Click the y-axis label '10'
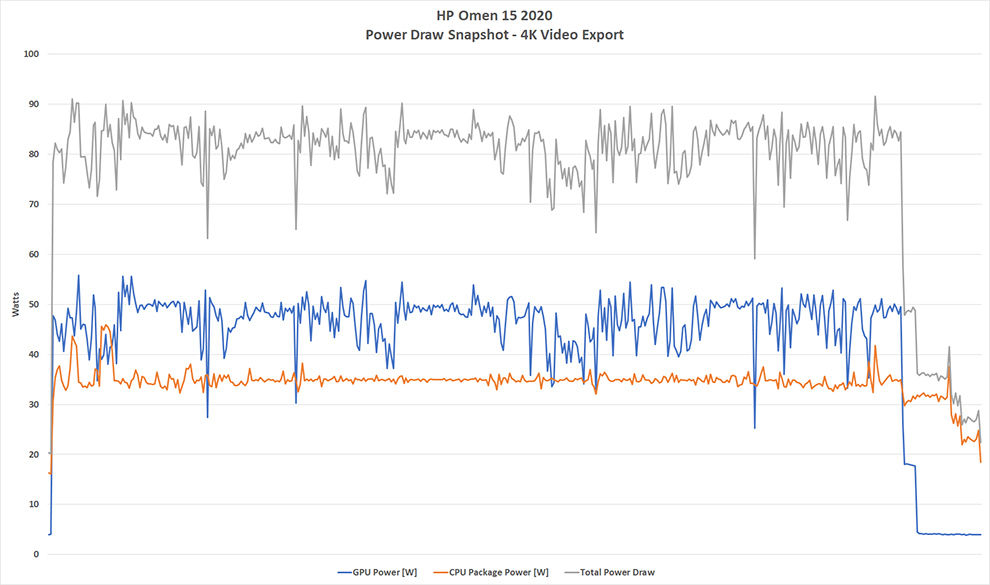 [x=33, y=504]
